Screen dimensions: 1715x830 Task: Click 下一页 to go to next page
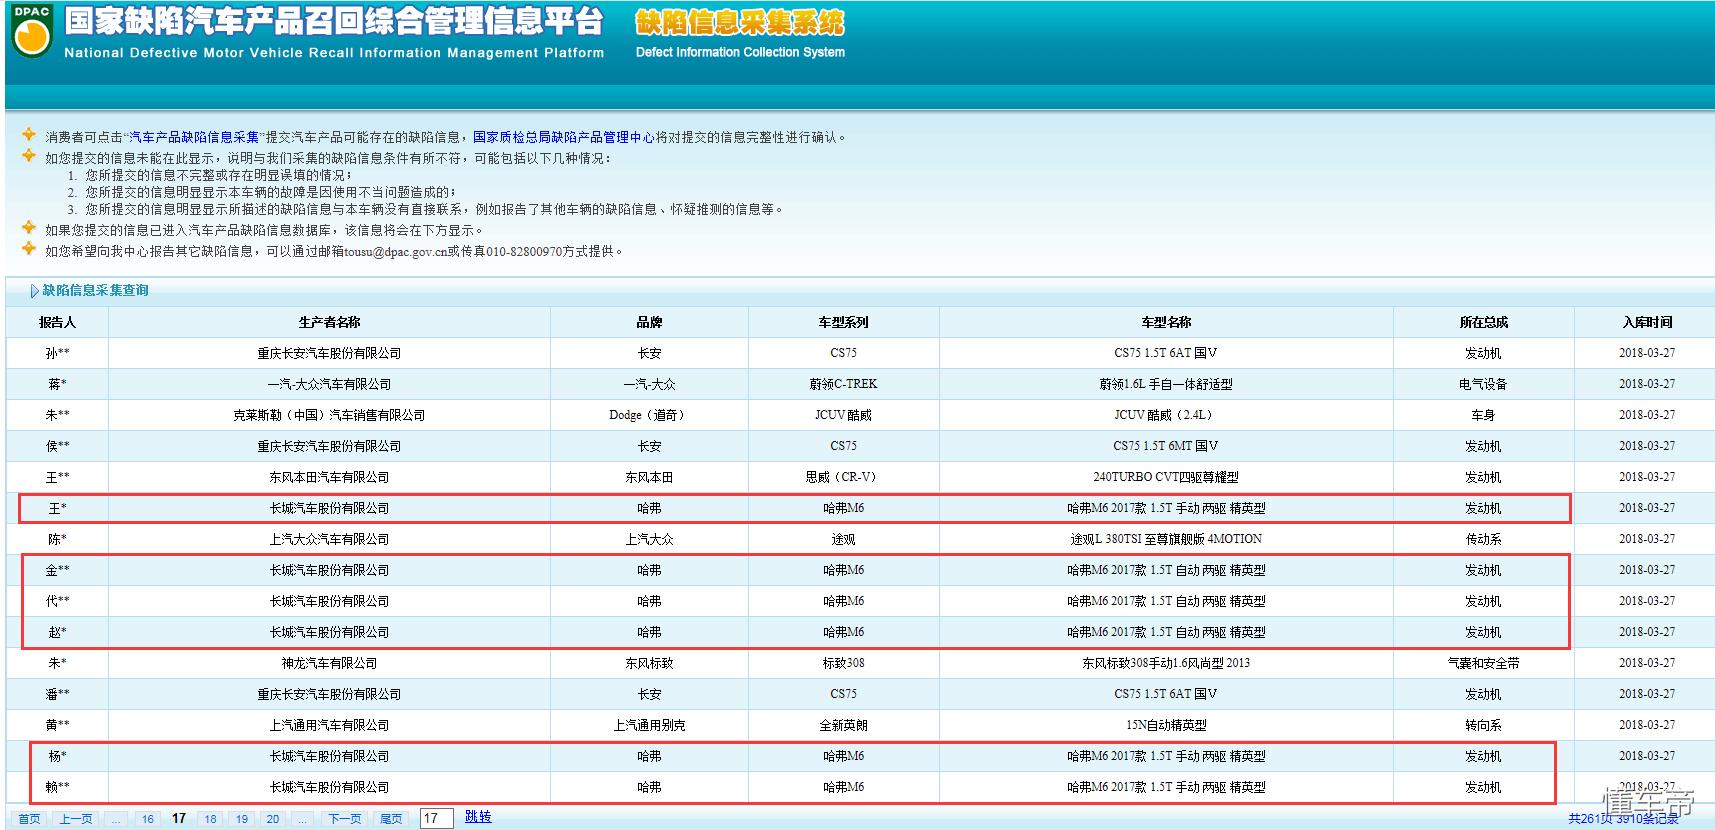click(x=345, y=819)
